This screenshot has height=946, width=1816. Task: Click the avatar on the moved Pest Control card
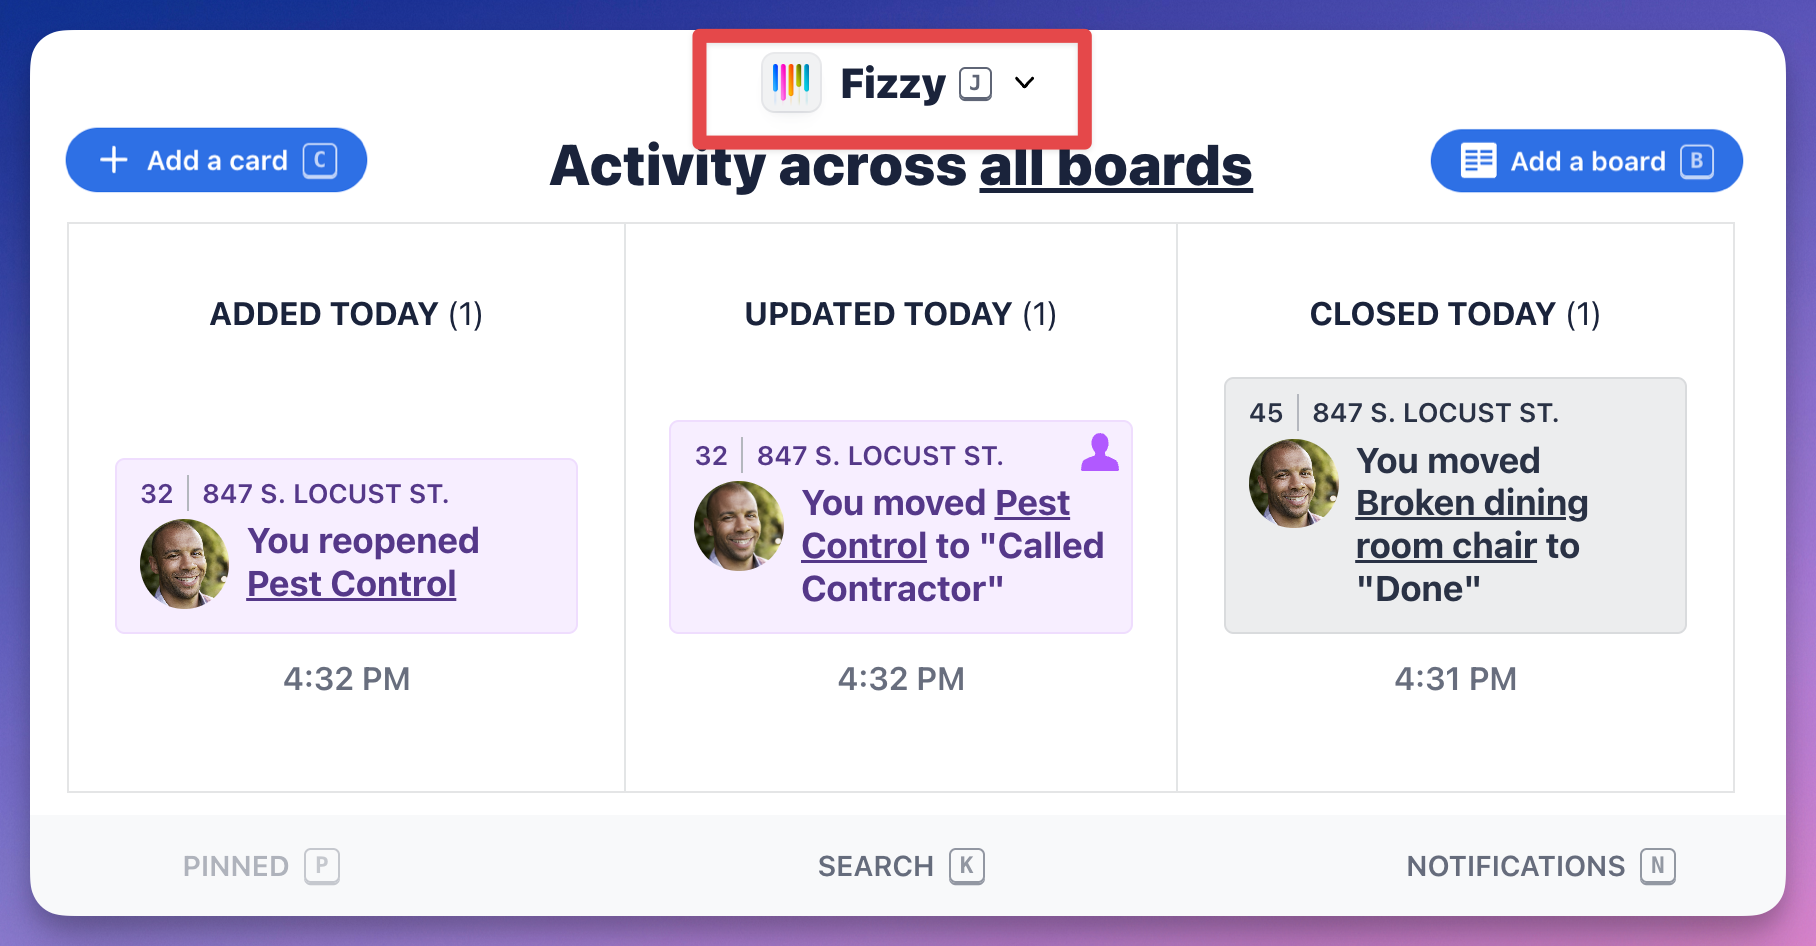click(x=739, y=525)
